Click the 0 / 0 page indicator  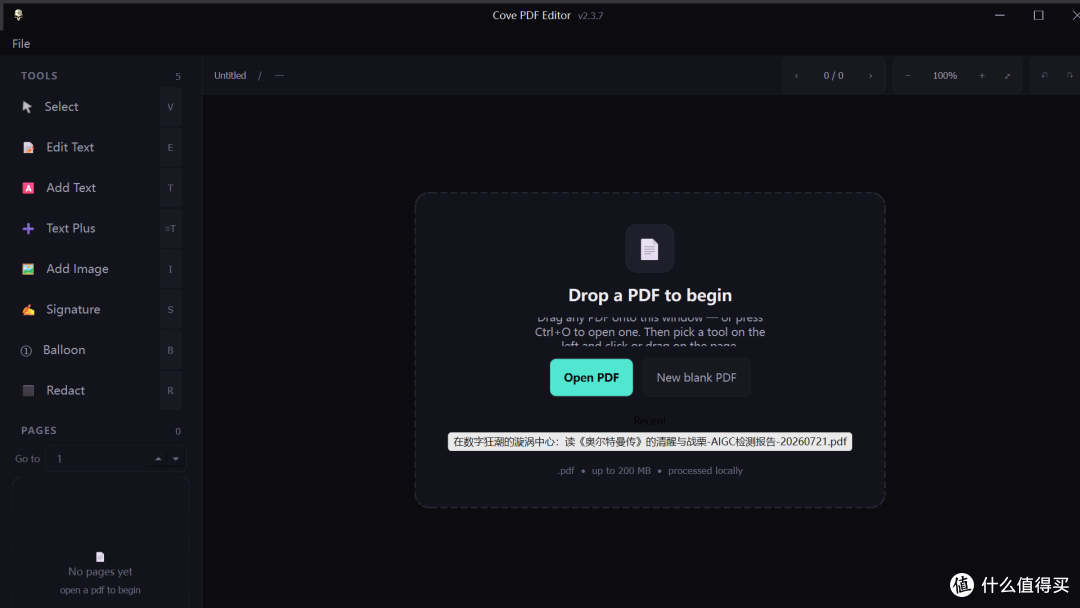pyautogui.click(x=833, y=76)
